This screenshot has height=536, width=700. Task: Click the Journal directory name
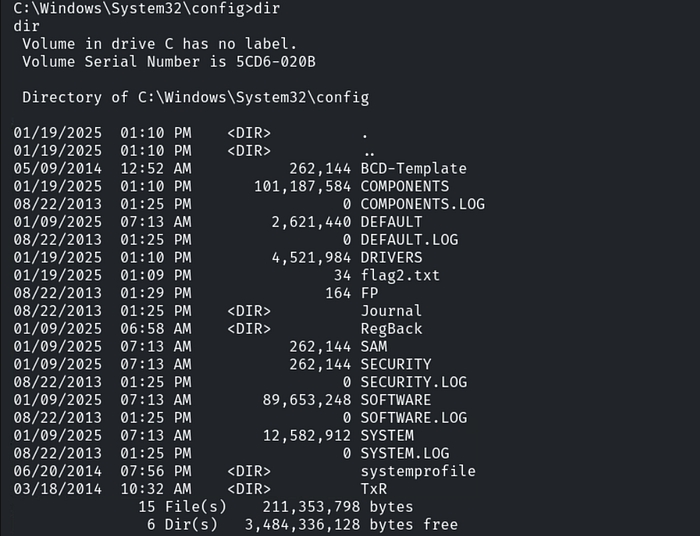(391, 311)
